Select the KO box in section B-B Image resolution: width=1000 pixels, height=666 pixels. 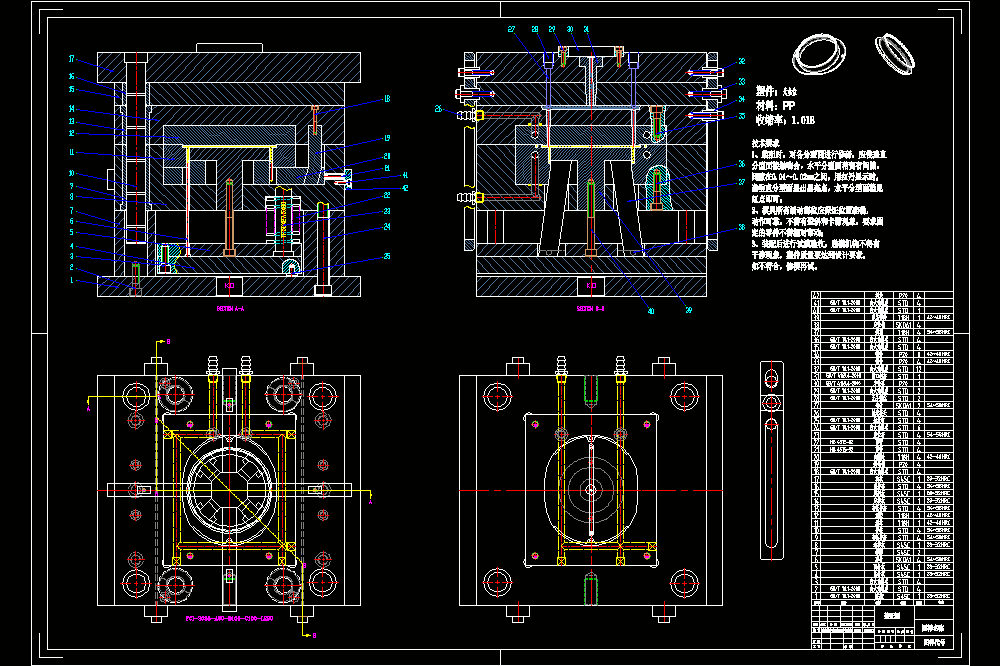point(591,286)
